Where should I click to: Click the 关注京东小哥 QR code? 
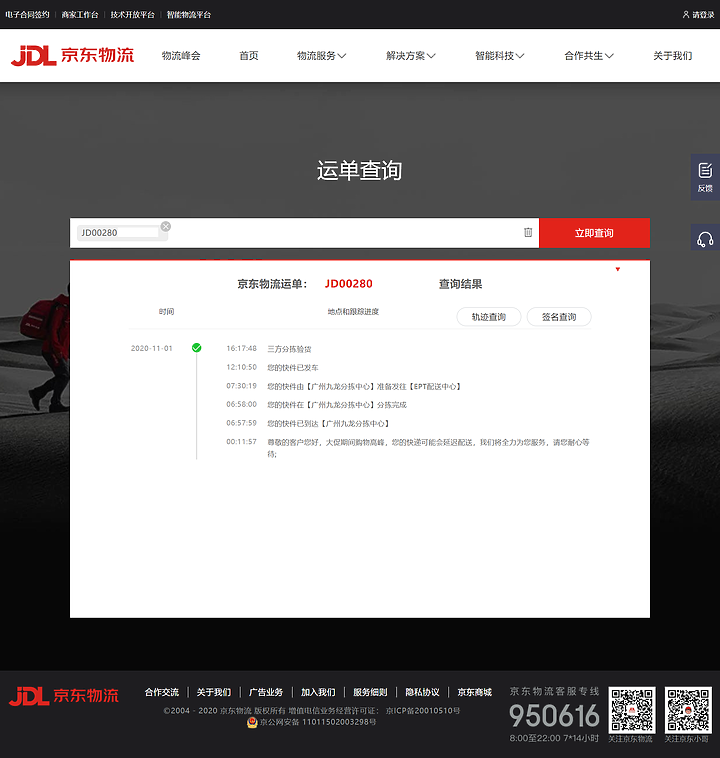point(688,710)
